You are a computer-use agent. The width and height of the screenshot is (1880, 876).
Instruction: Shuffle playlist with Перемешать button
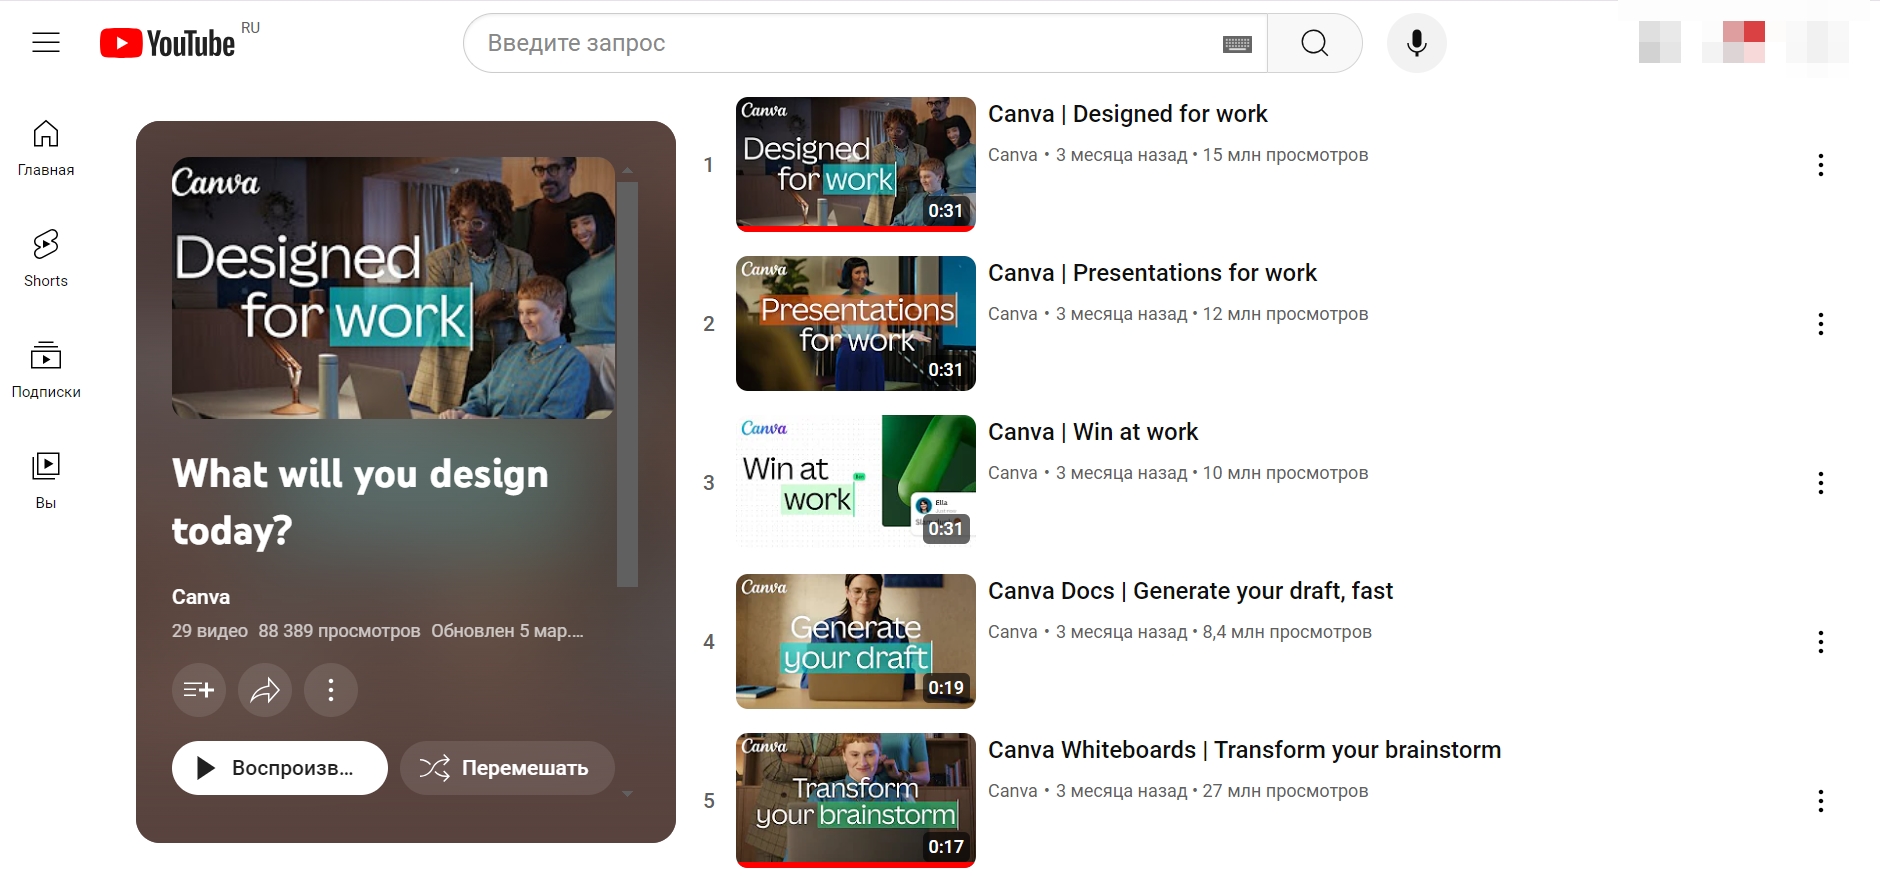pos(507,768)
